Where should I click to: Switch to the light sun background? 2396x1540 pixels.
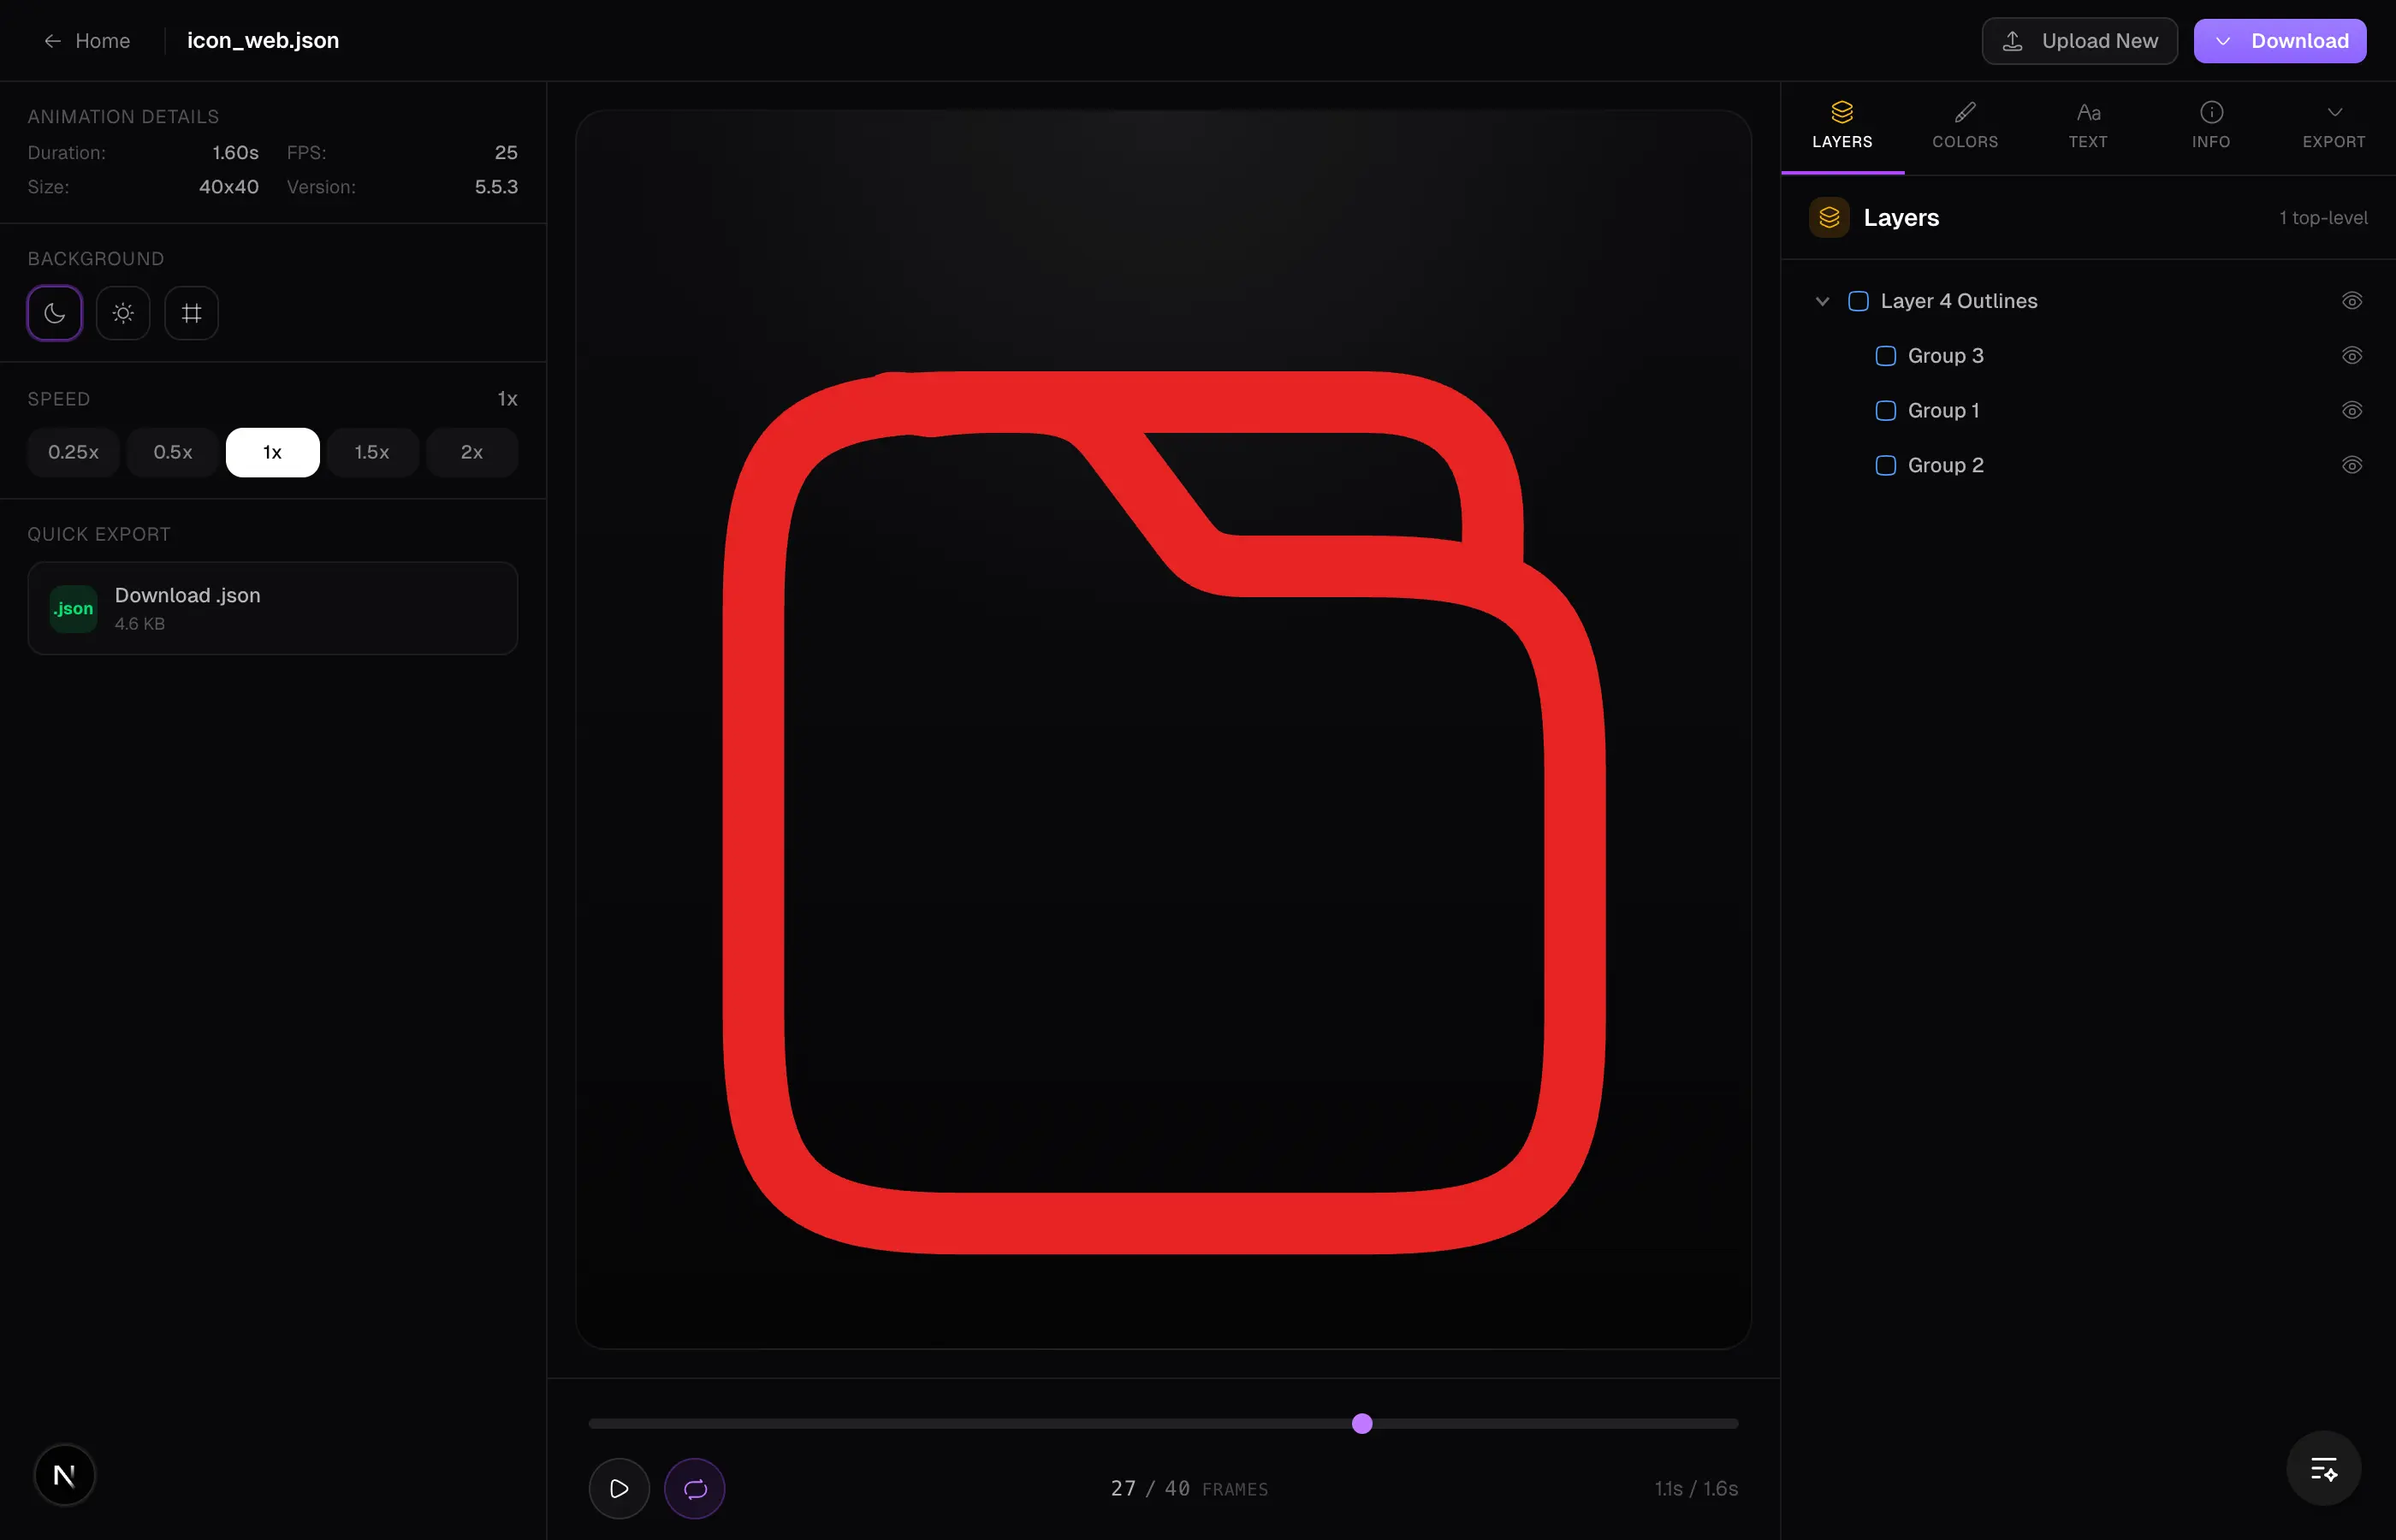pyautogui.click(x=123, y=313)
